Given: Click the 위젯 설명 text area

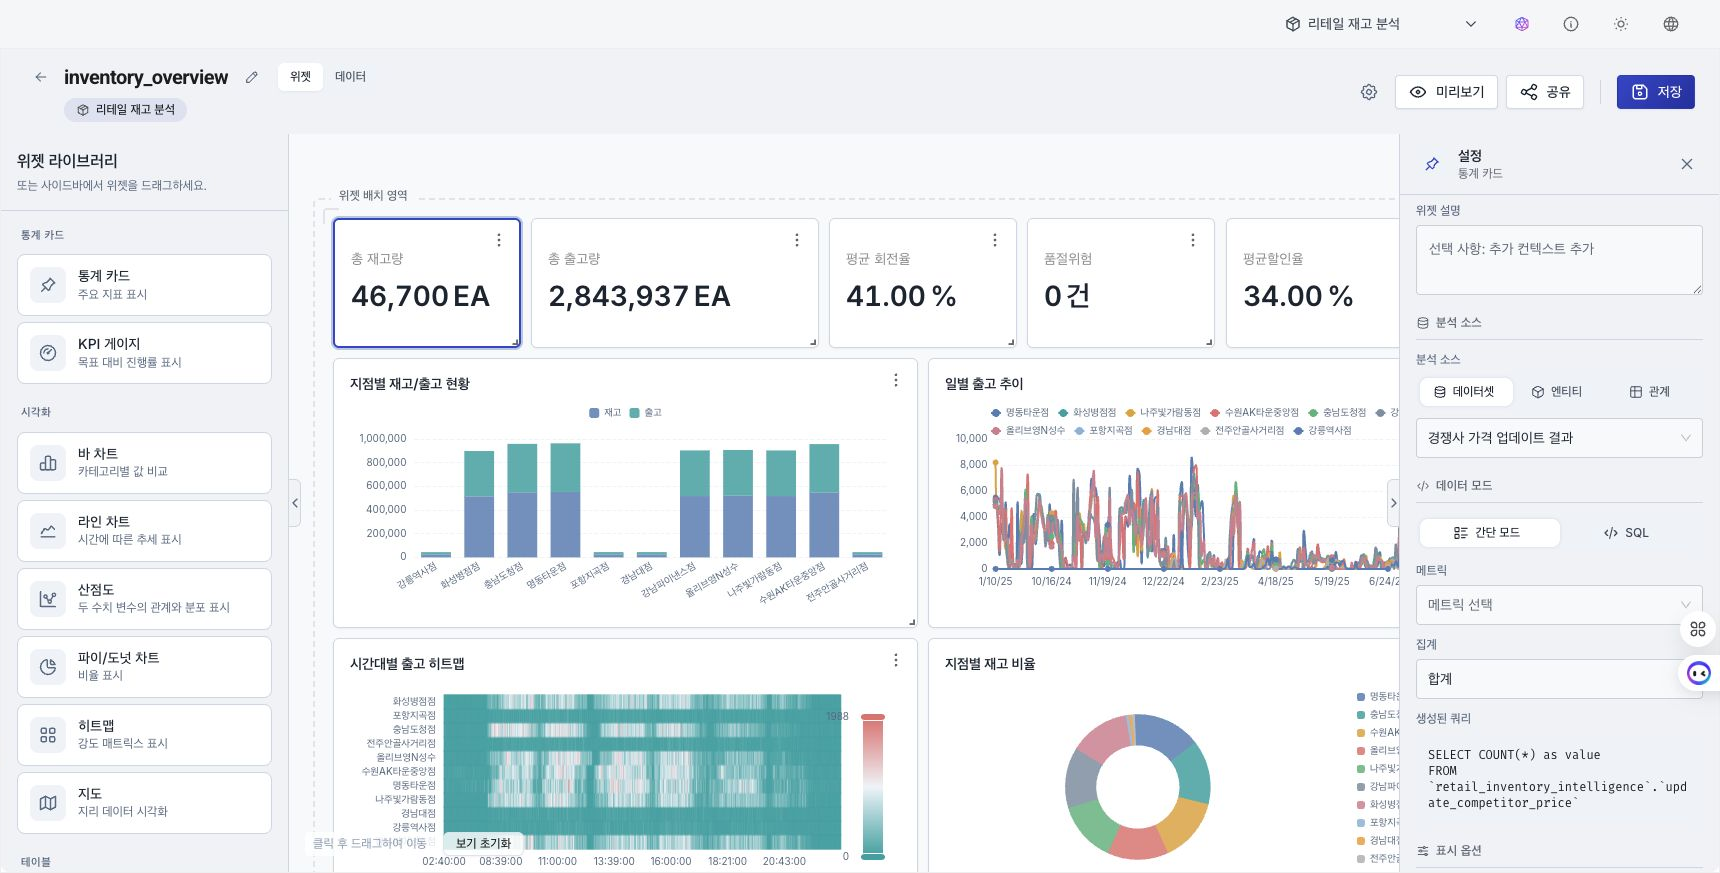Looking at the screenshot, I should click(1559, 260).
